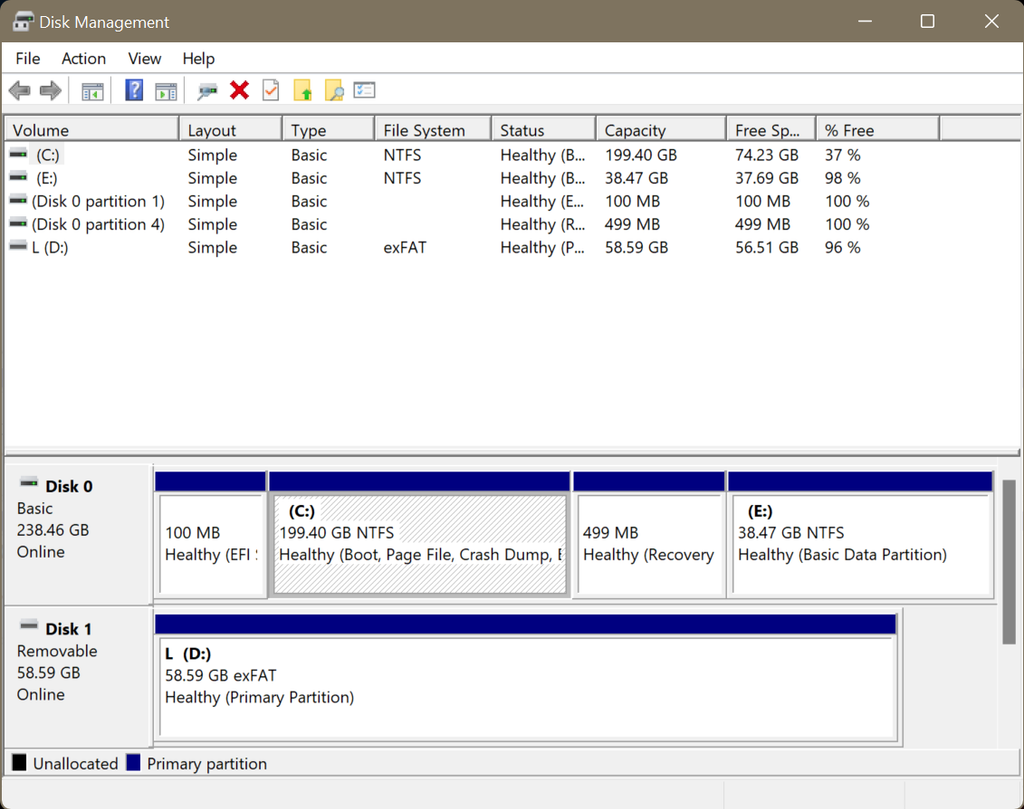The width and height of the screenshot is (1024, 809).
Task: Select the 499 MB Recovery partition block
Action: pos(649,534)
